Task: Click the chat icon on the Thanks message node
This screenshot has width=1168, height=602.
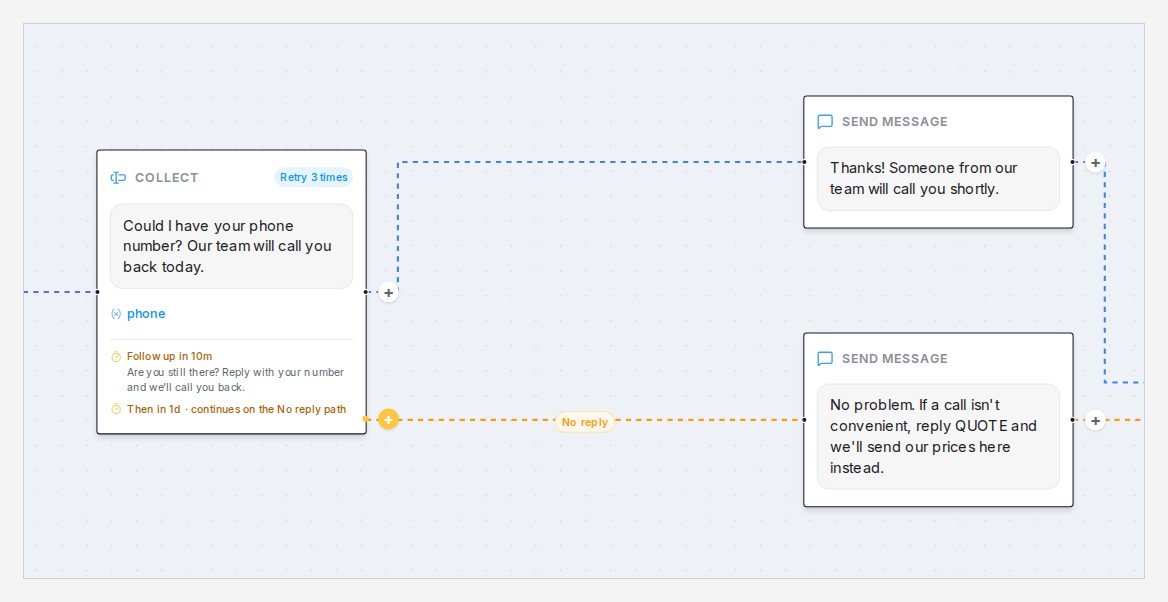Action: pos(825,121)
